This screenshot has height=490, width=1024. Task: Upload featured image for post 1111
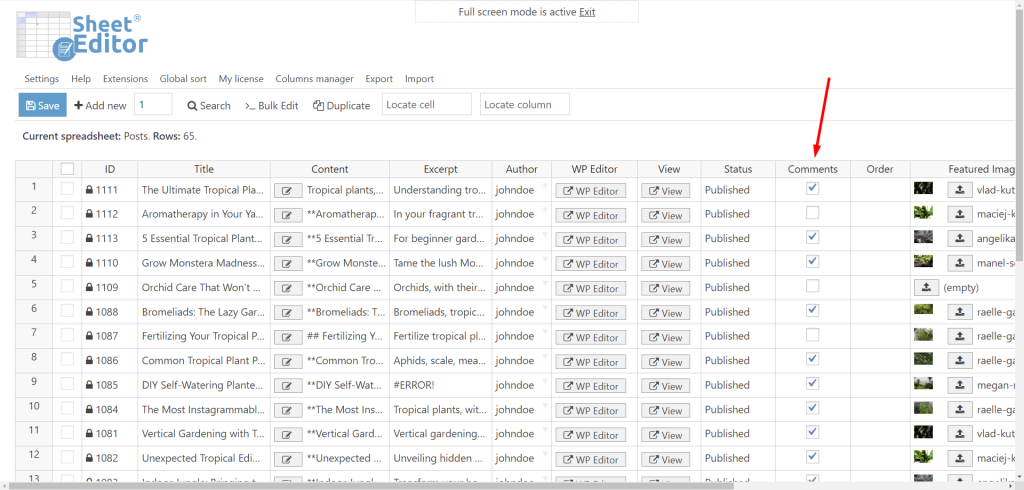click(959, 190)
